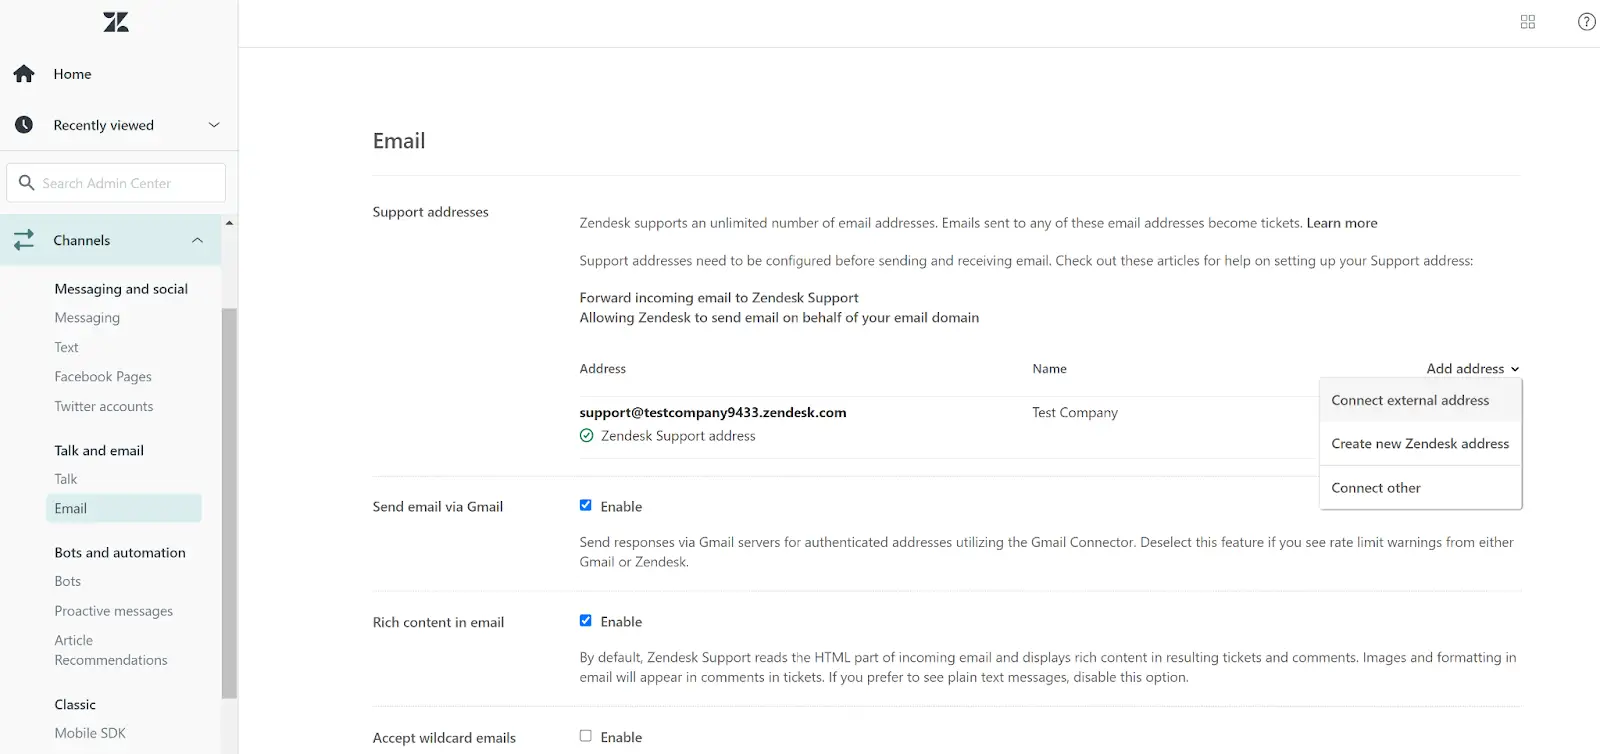Open the products grid icon at top right
This screenshot has height=754, width=1600.
coord(1527,21)
